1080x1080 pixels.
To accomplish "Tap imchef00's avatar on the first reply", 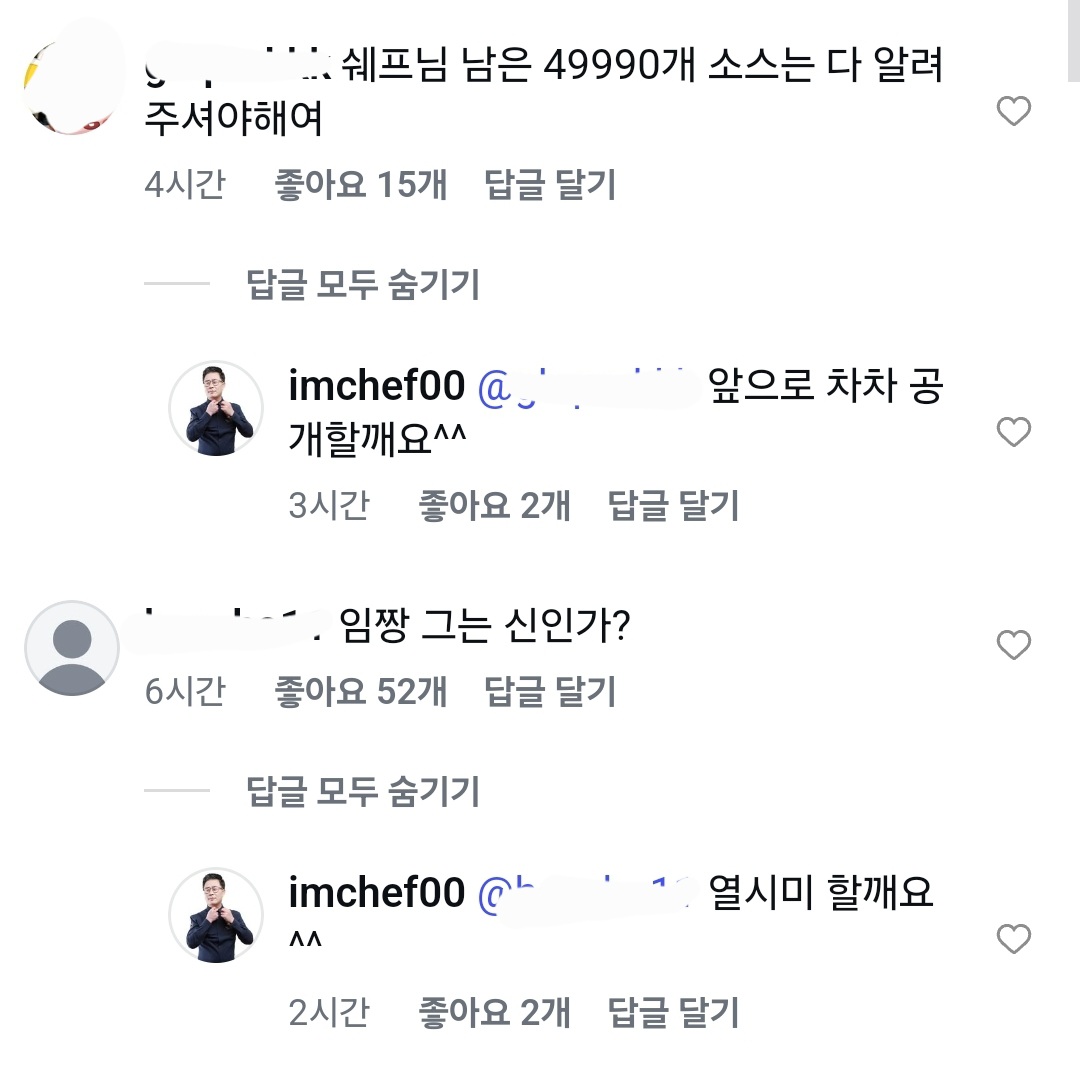I will point(216,409).
